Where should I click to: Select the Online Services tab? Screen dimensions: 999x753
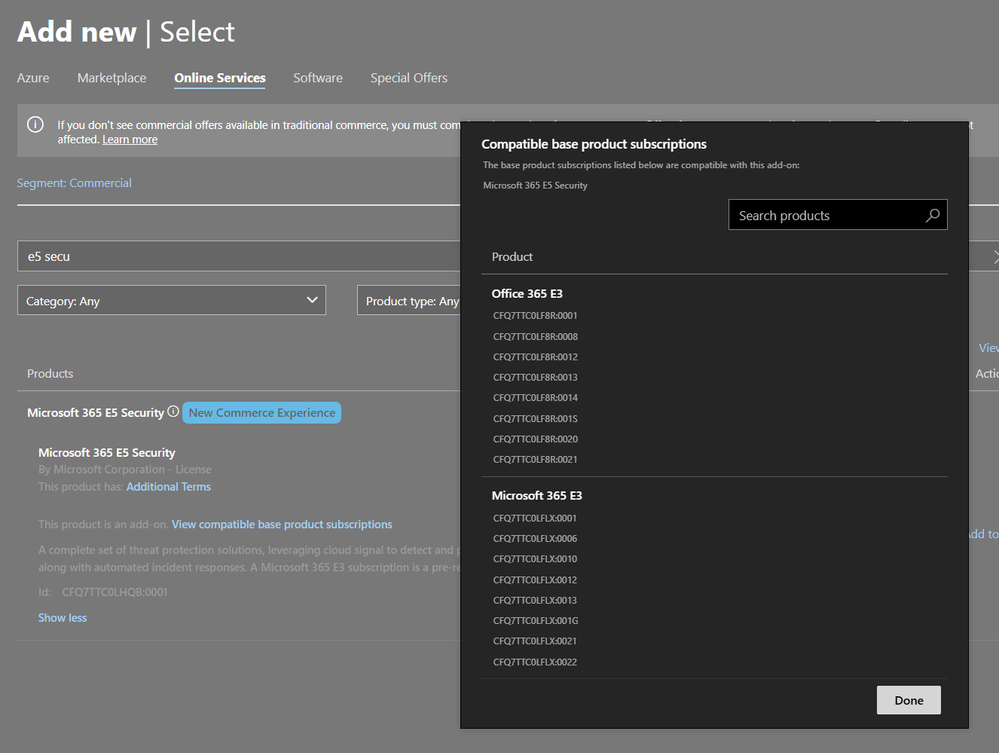click(220, 78)
